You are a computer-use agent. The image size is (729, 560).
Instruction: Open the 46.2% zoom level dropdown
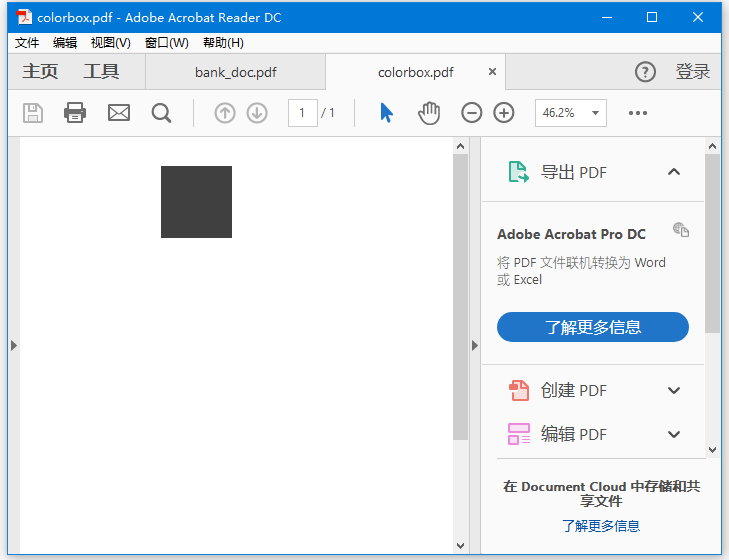[571, 113]
